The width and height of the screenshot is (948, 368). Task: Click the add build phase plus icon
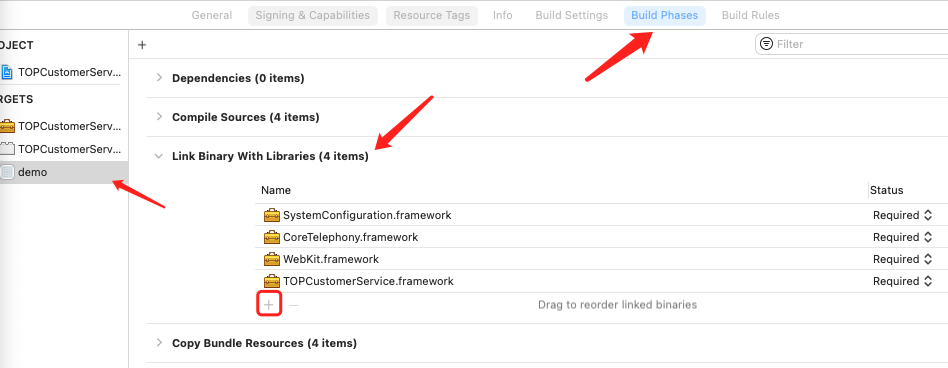pos(142,45)
